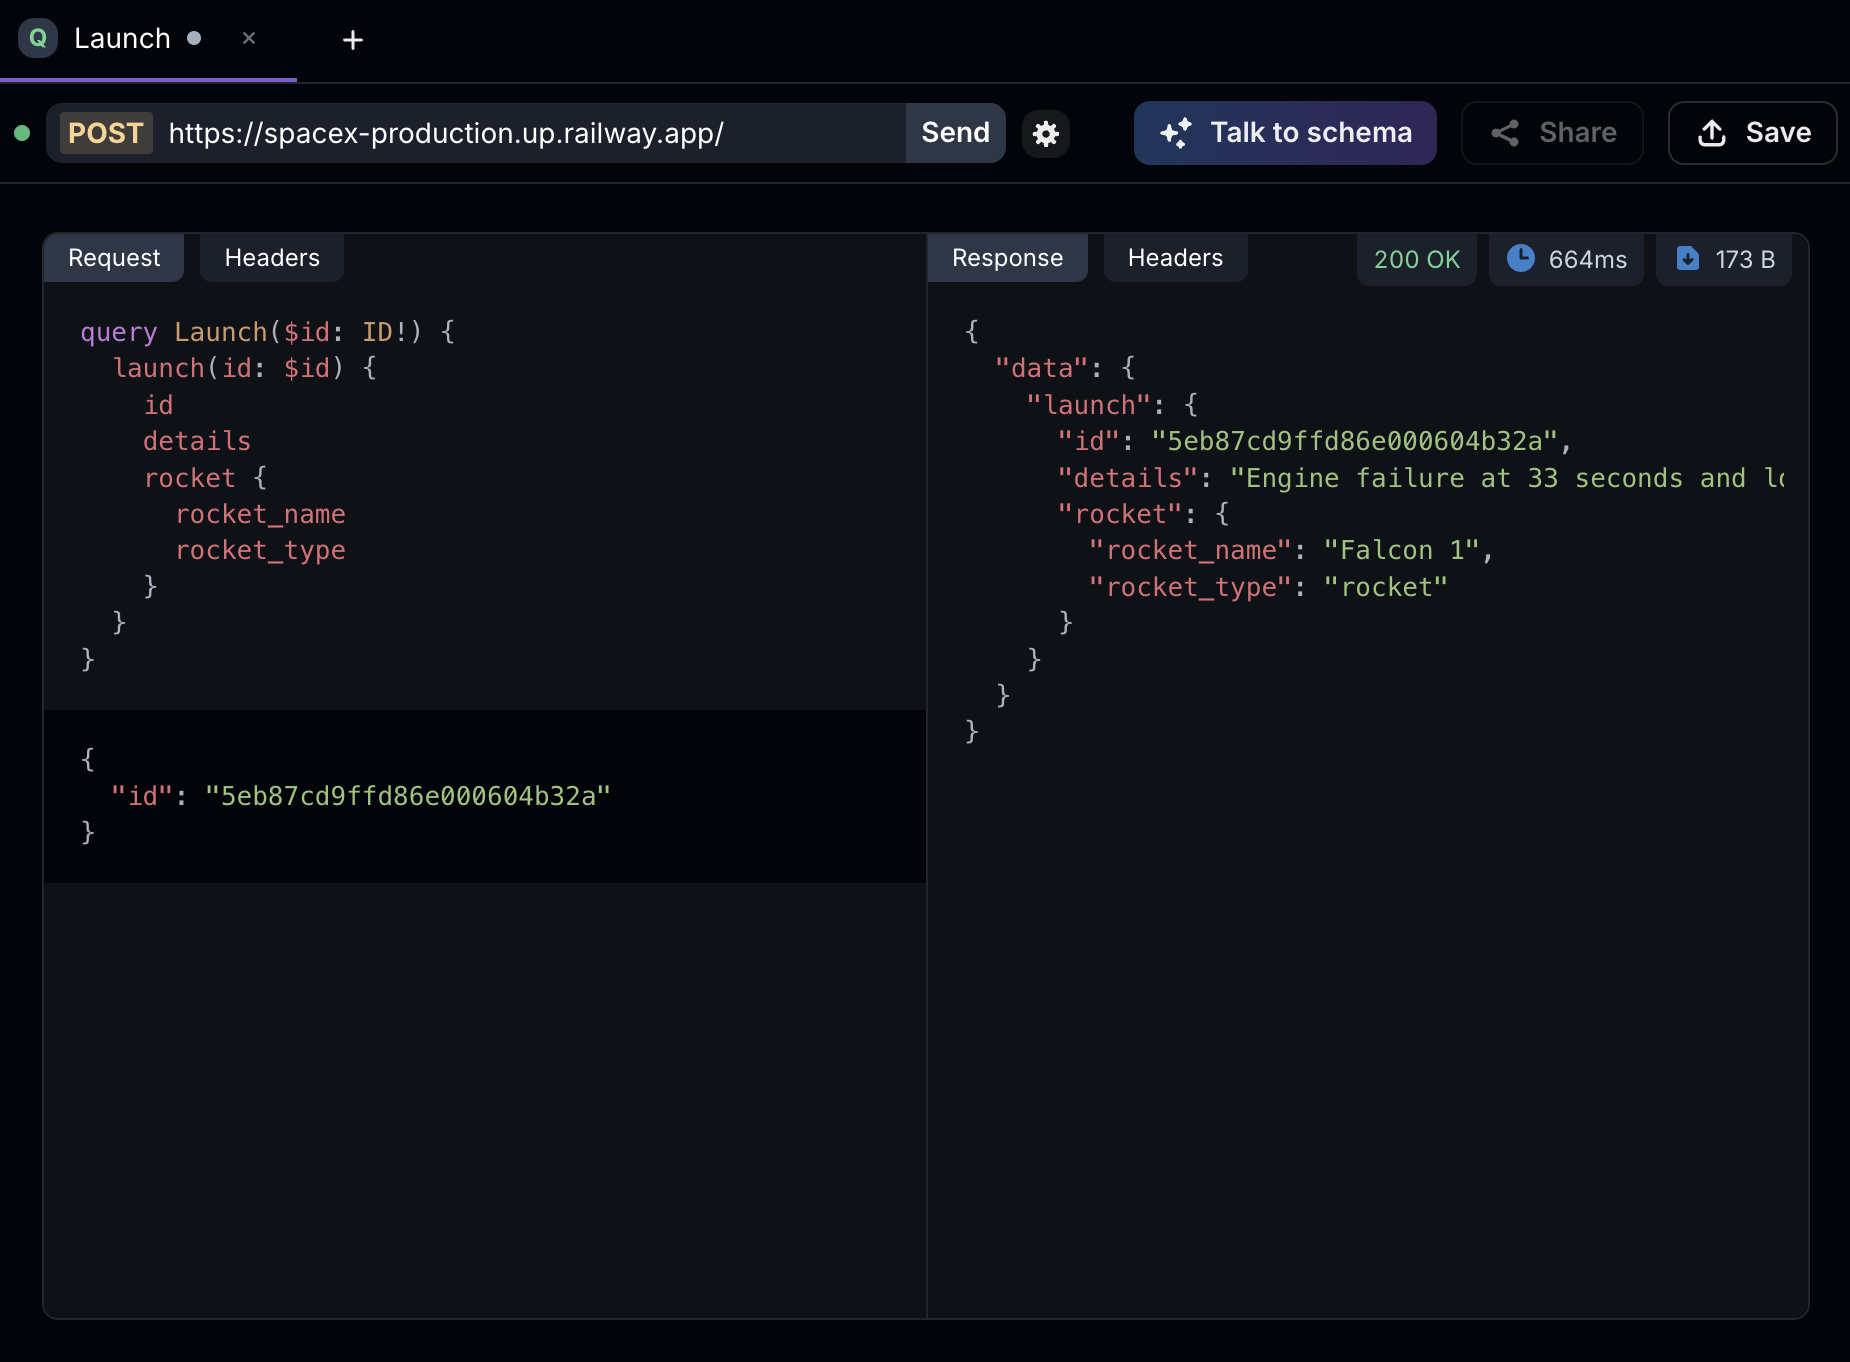Screen dimensions: 1850x1362
Task: Click the clock icon next to 664ms
Action: click(1522, 258)
